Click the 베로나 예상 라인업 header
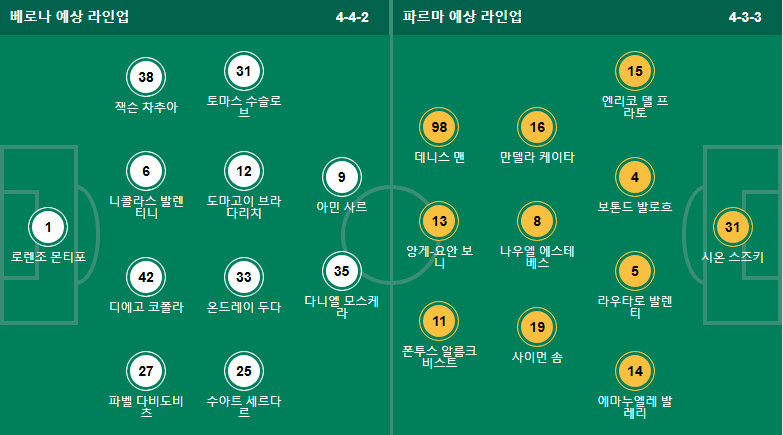This screenshot has width=783, height=435. coord(69,16)
